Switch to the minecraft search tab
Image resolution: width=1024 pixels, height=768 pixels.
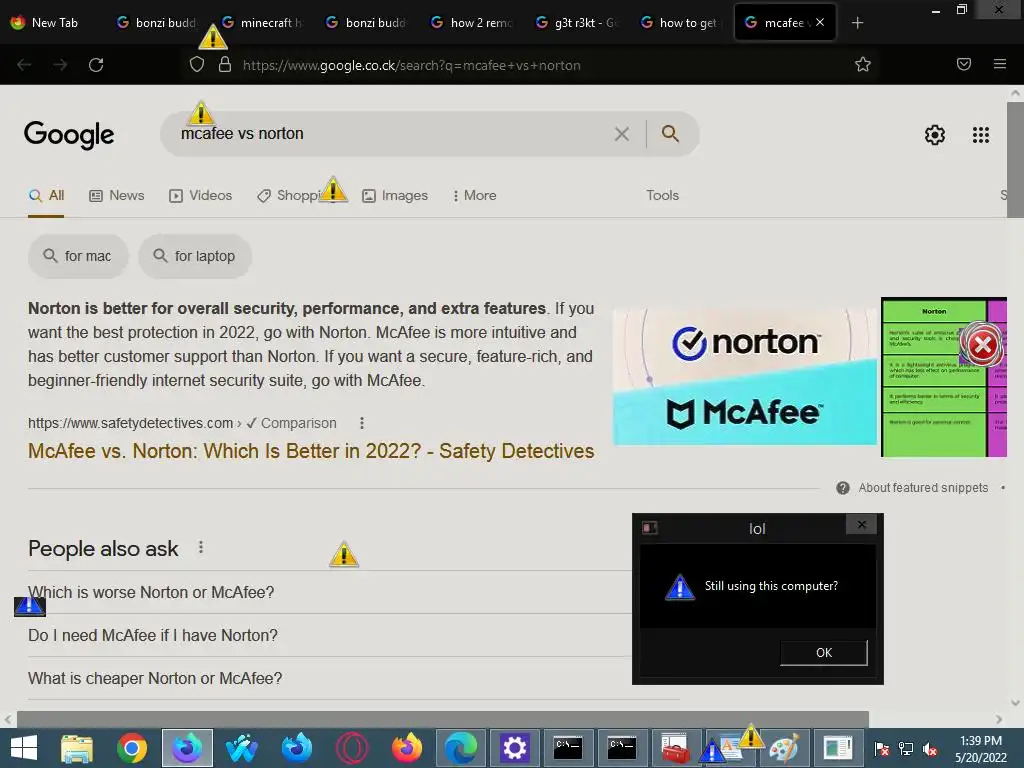pyautogui.click(x=261, y=23)
